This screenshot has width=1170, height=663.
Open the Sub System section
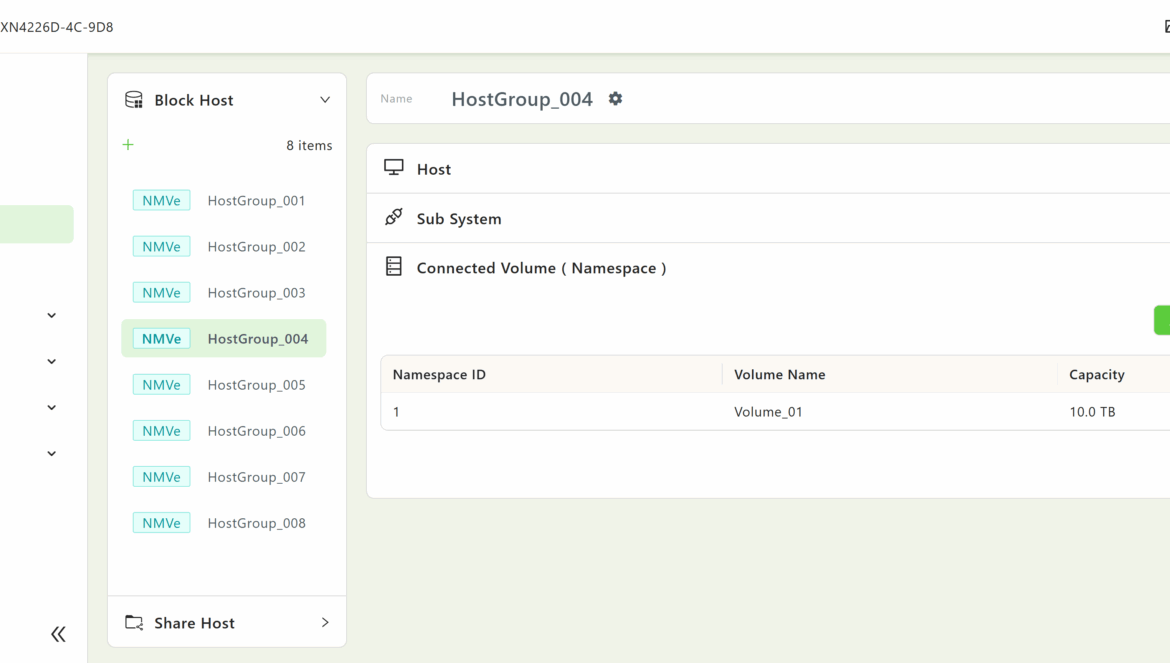pos(459,219)
